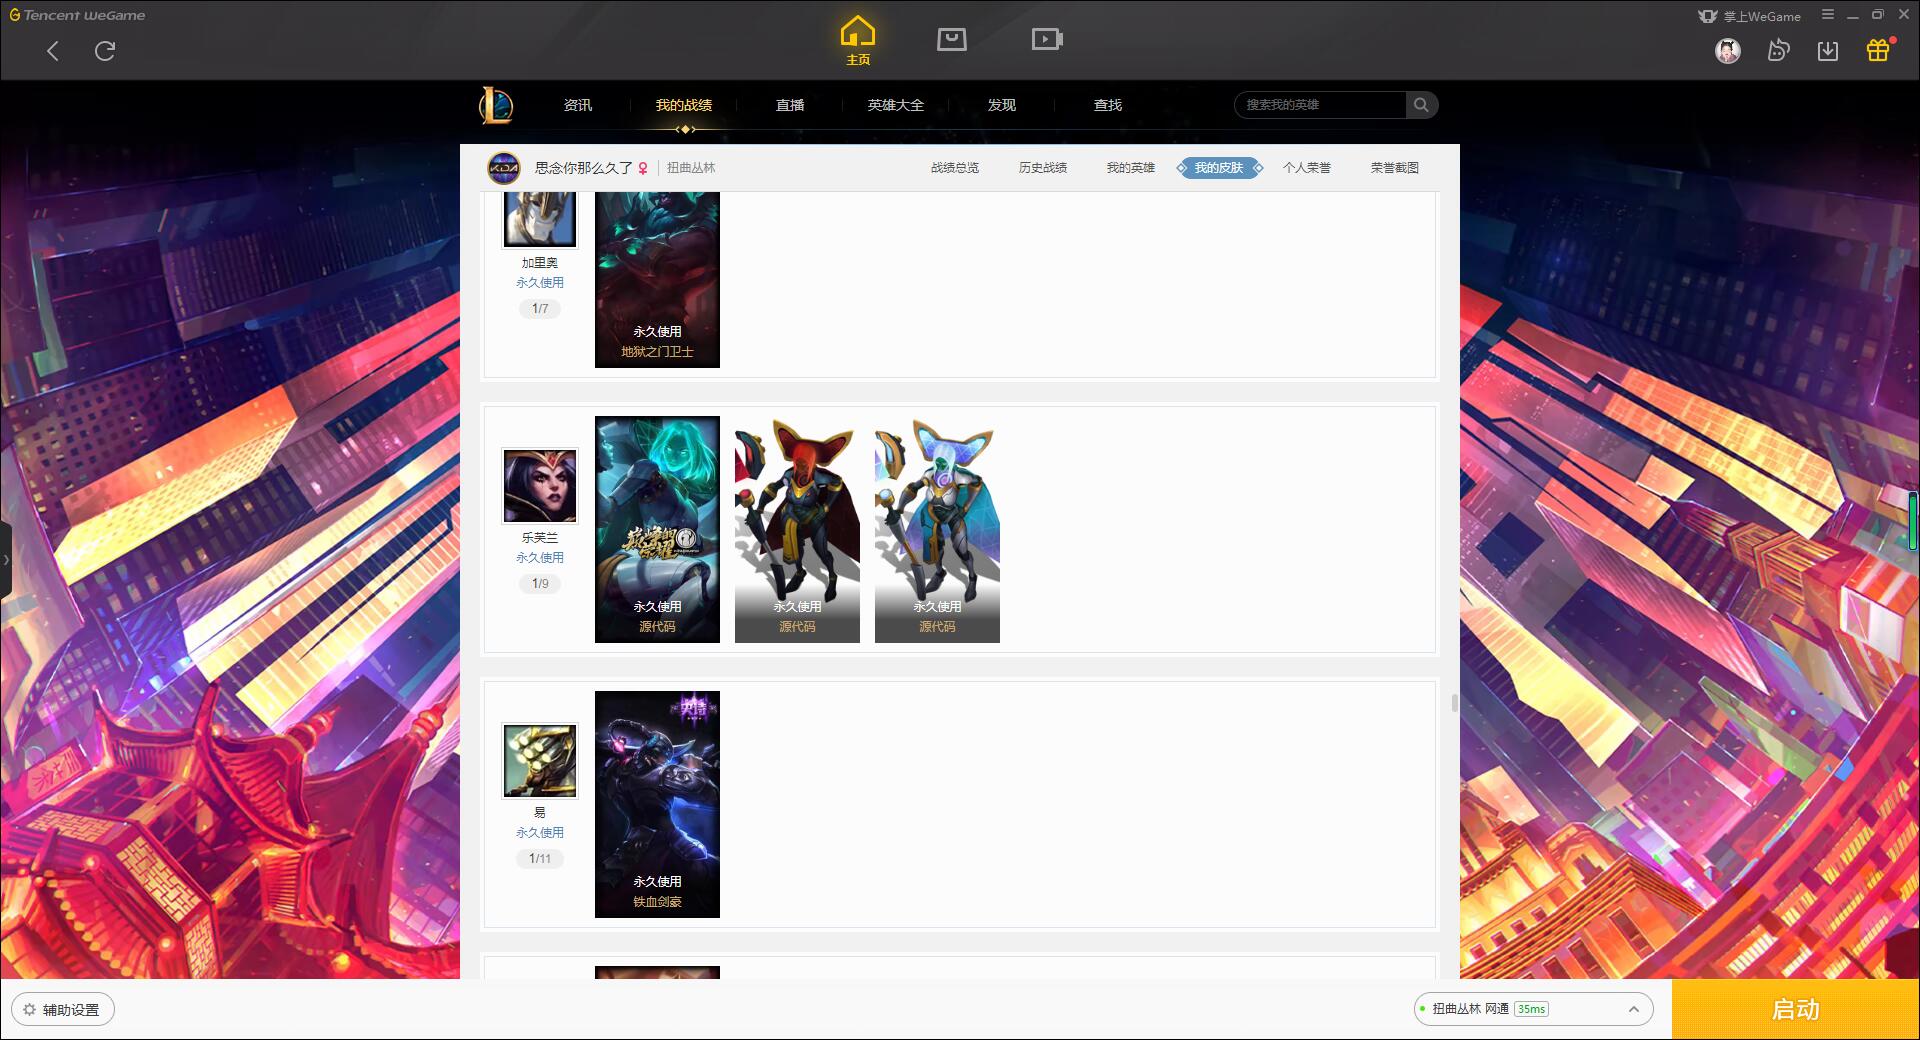The image size is (1920, 1040).
Task: Open 掌上WeGame link
Action: coord(1749,16)
